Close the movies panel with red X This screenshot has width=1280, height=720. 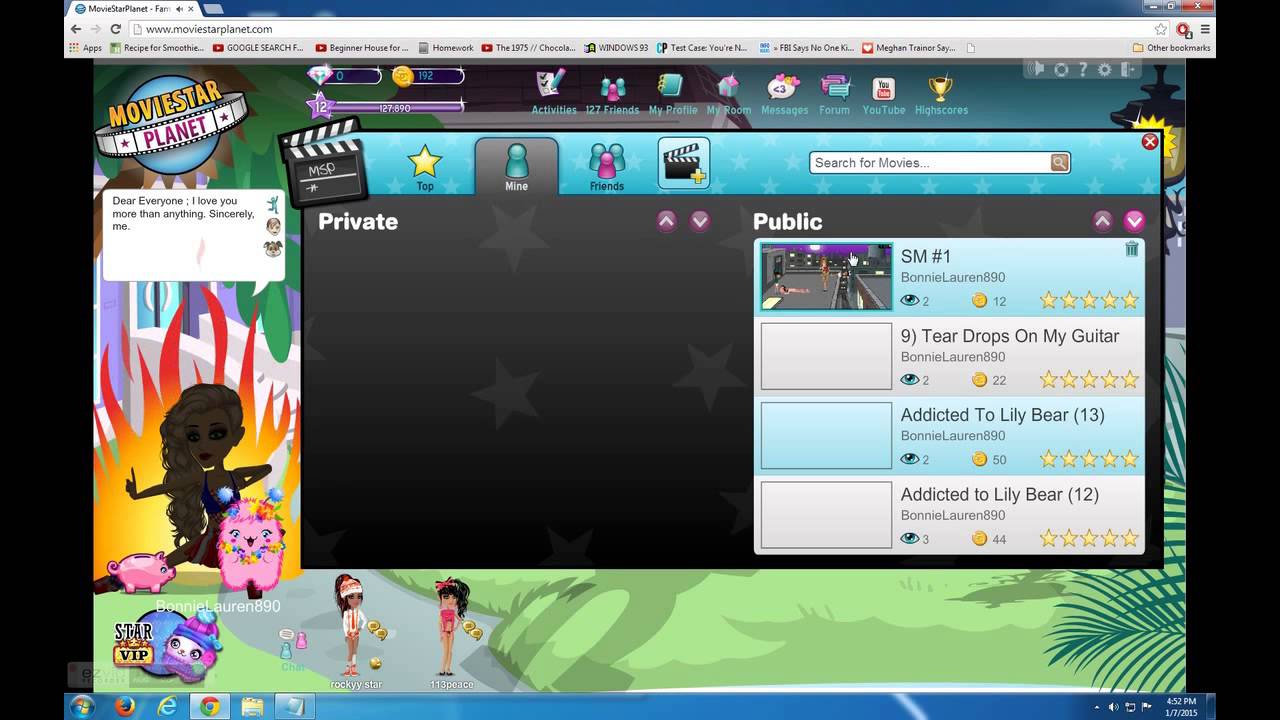(1150, 142)
